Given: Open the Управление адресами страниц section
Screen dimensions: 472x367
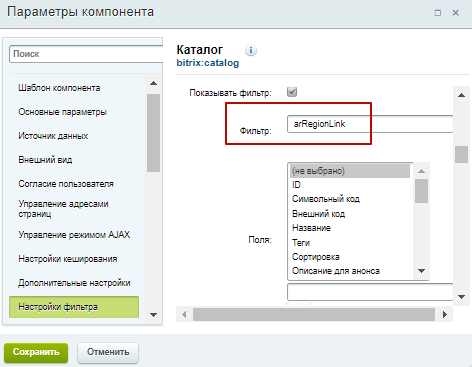Looking at the screenshot, I should [x=63, y=209].
